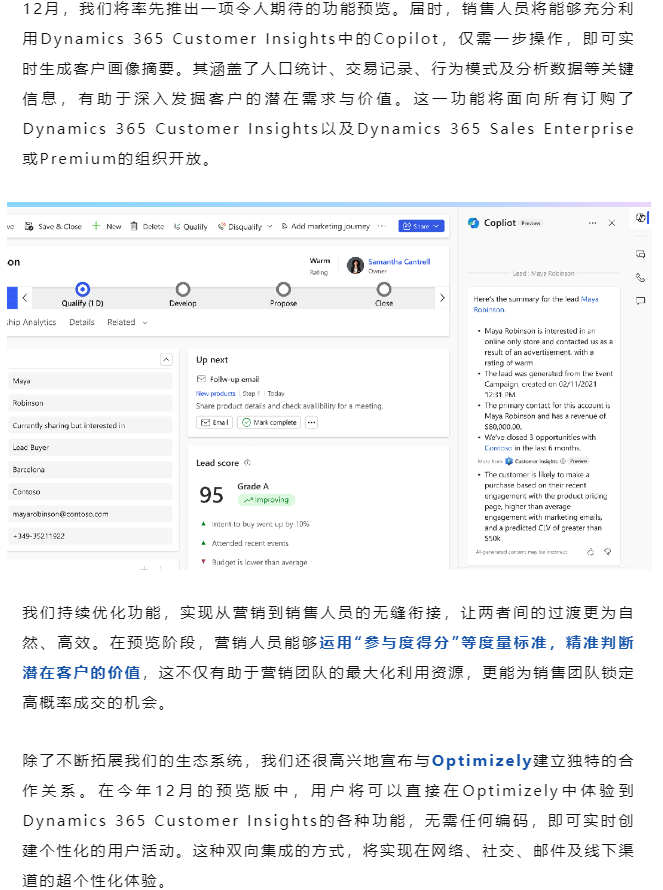
Task: Click 'Intent to buy went up by 10%'
Action: [x=261, y=524]
